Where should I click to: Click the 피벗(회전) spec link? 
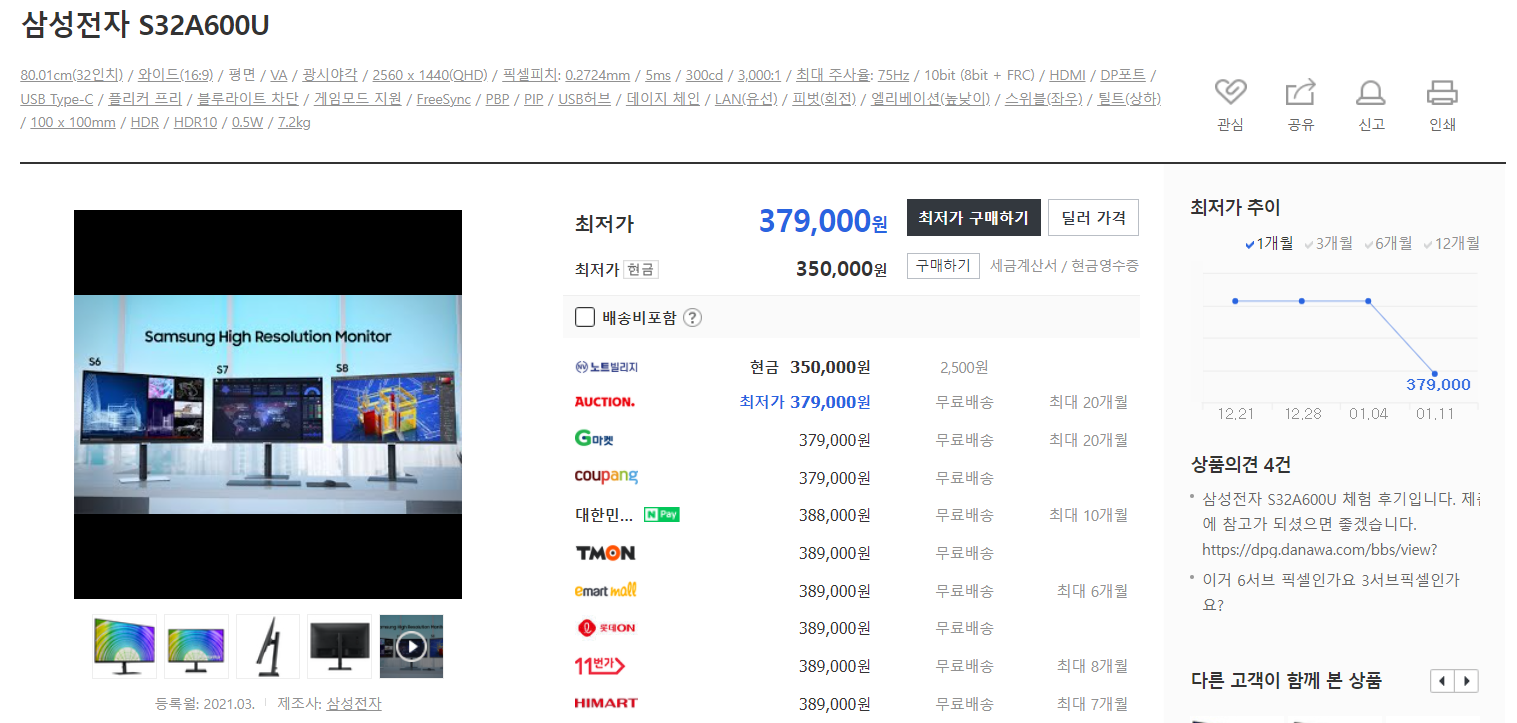(824, 99)
